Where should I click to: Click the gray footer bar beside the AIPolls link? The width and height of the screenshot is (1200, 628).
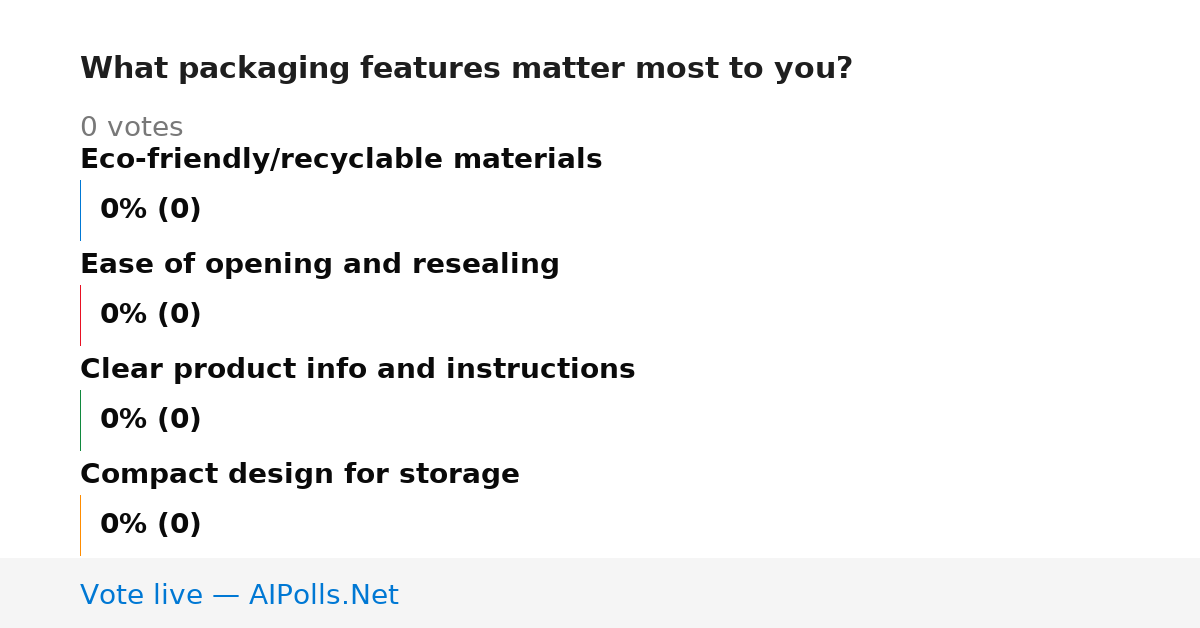tap(800, 593)
